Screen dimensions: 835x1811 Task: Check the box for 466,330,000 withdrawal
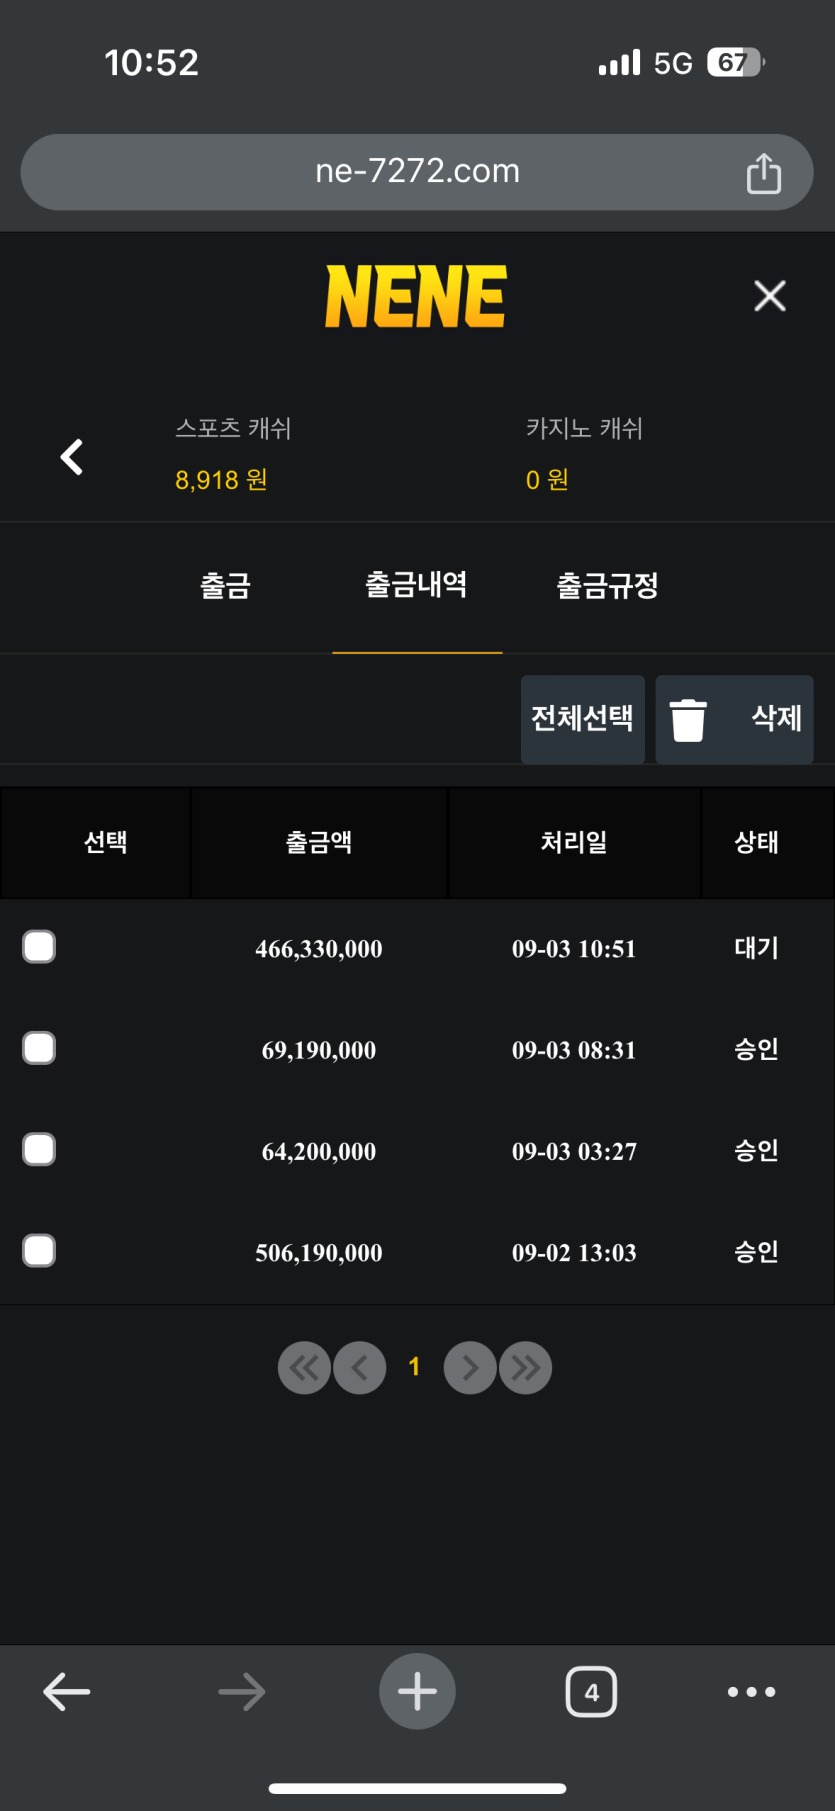click(39, 947)
